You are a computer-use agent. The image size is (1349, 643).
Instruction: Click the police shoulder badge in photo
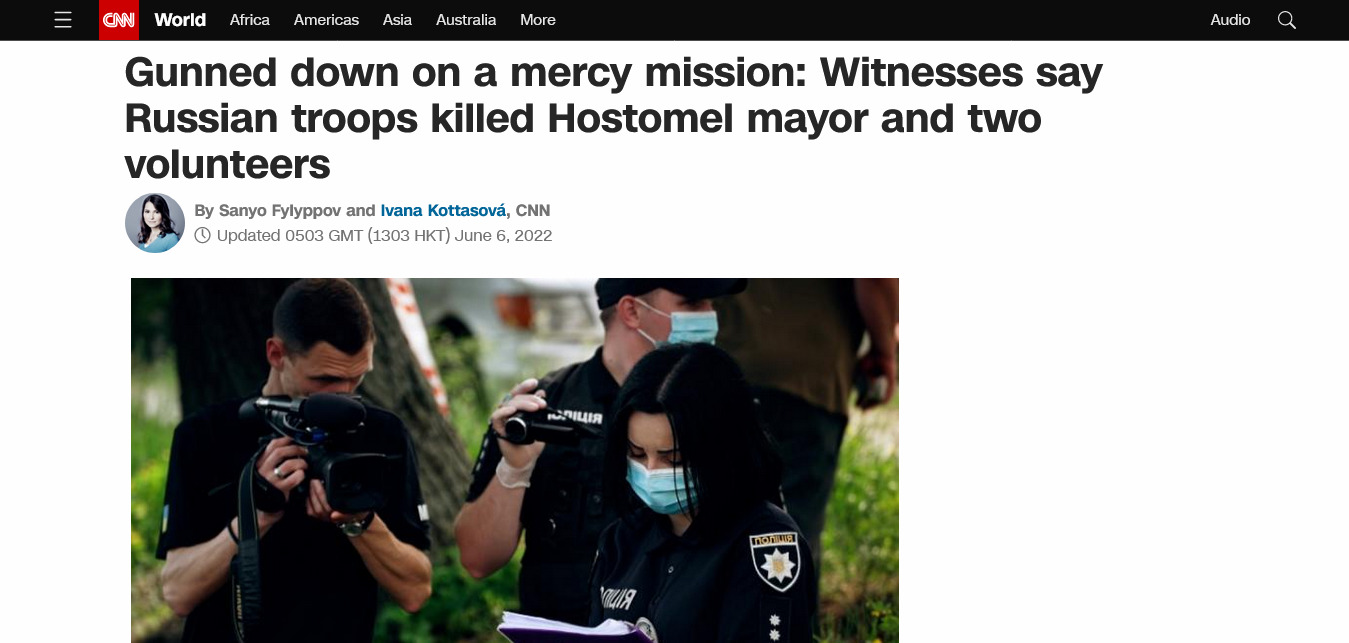[773, 562]
